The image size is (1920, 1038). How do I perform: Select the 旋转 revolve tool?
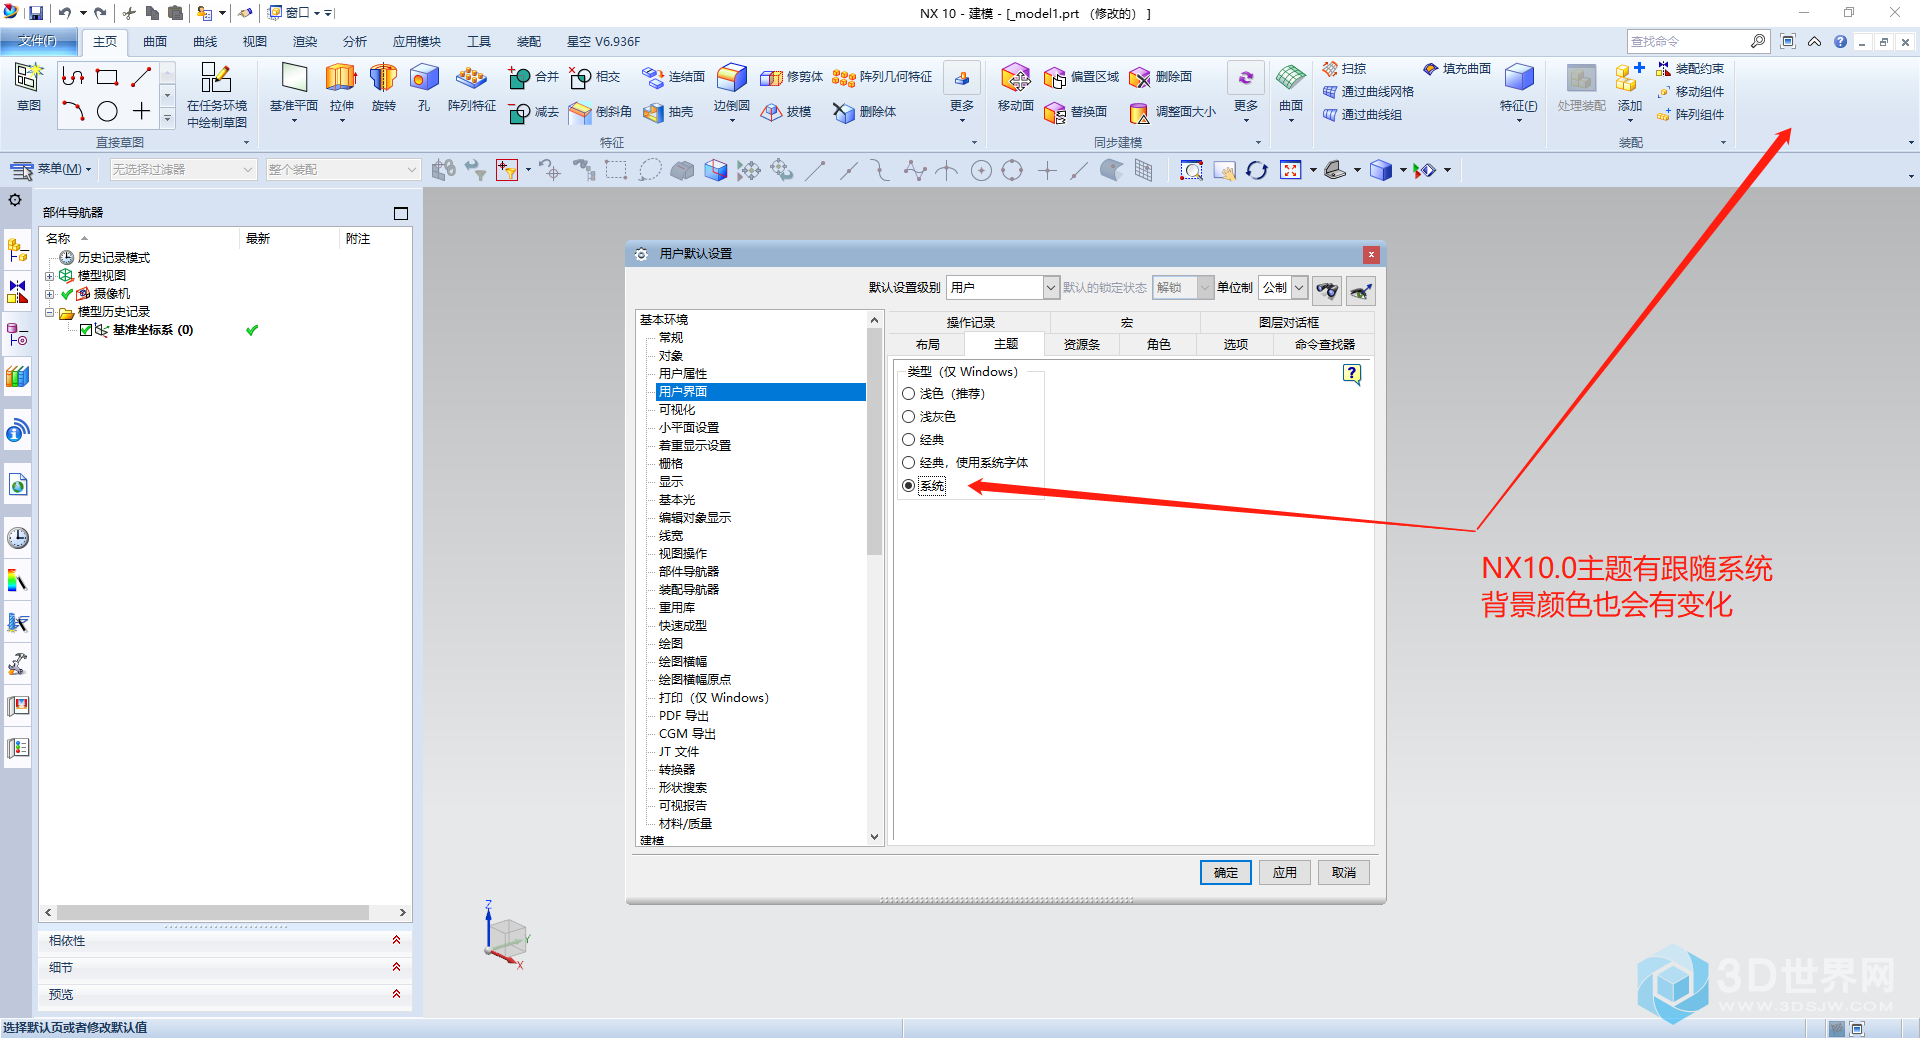(383, 87)
